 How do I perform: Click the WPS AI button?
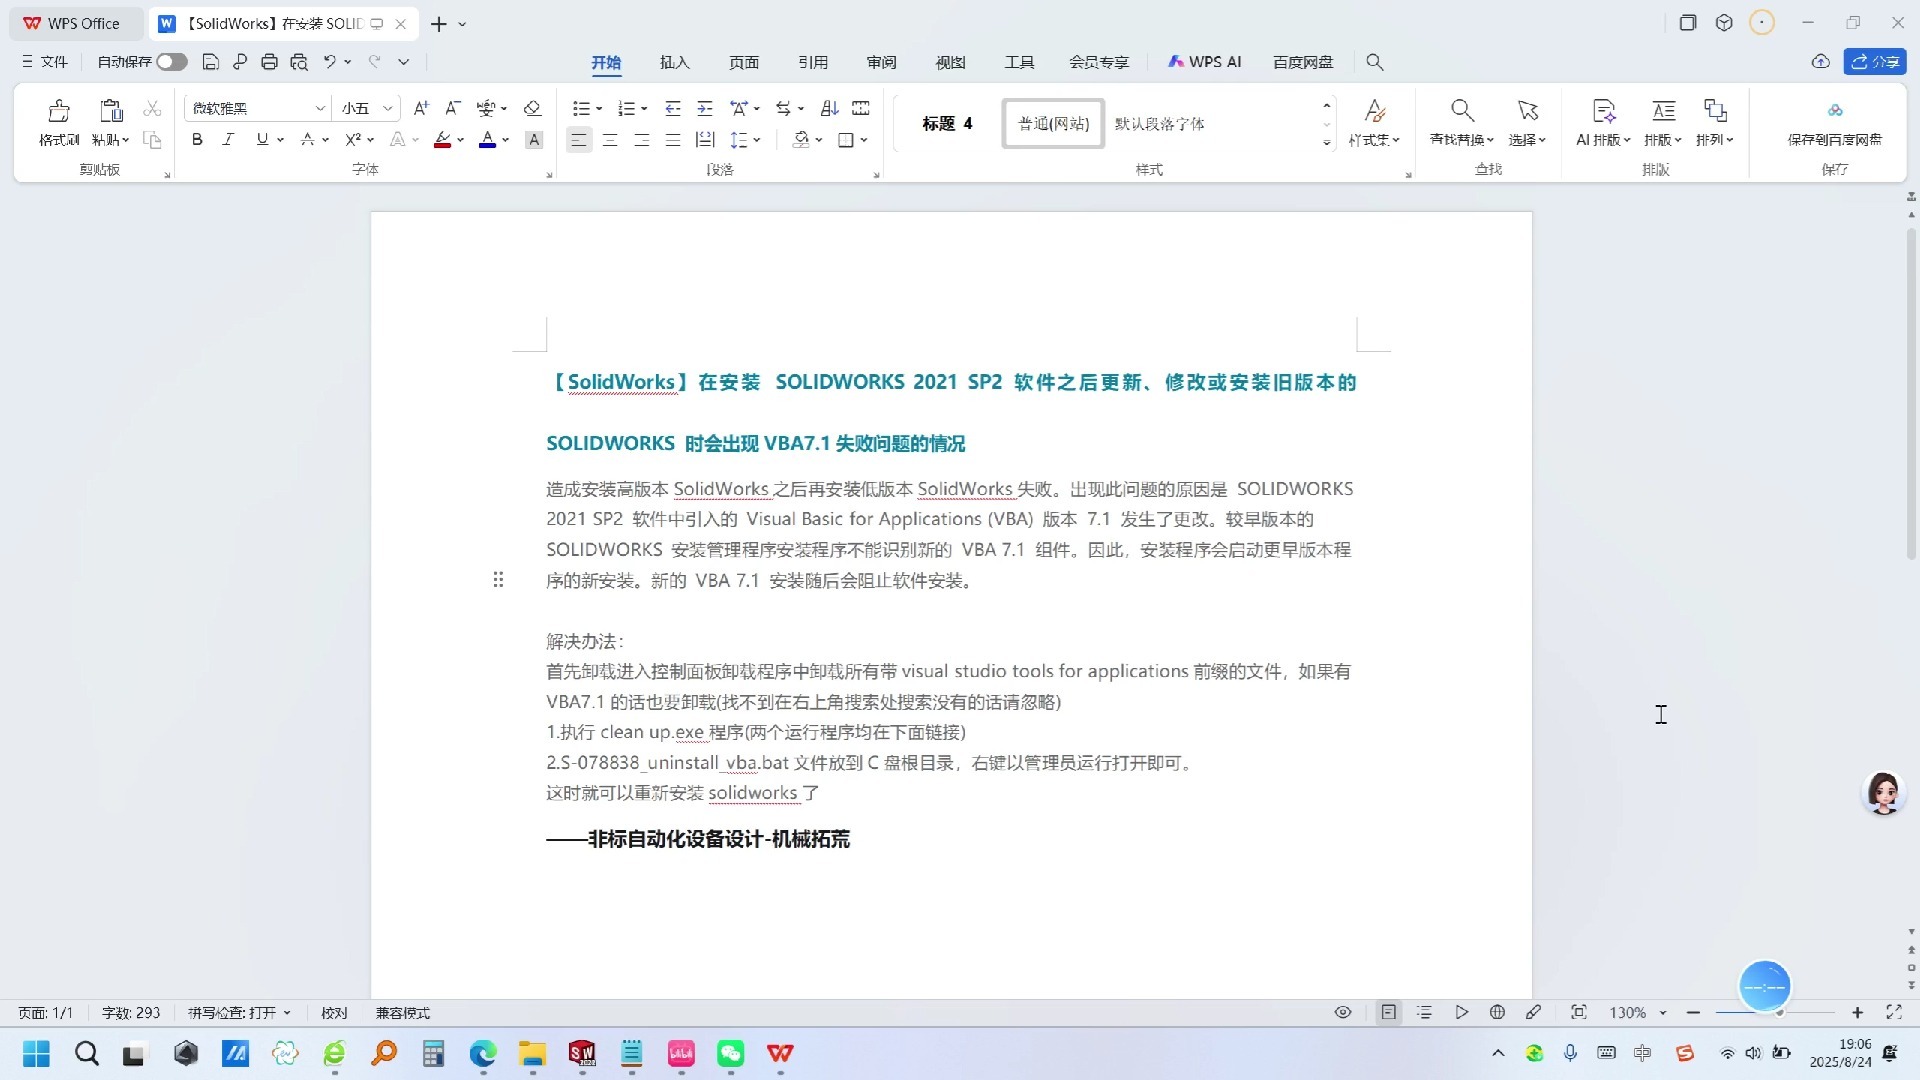[x=1205, y=62]
